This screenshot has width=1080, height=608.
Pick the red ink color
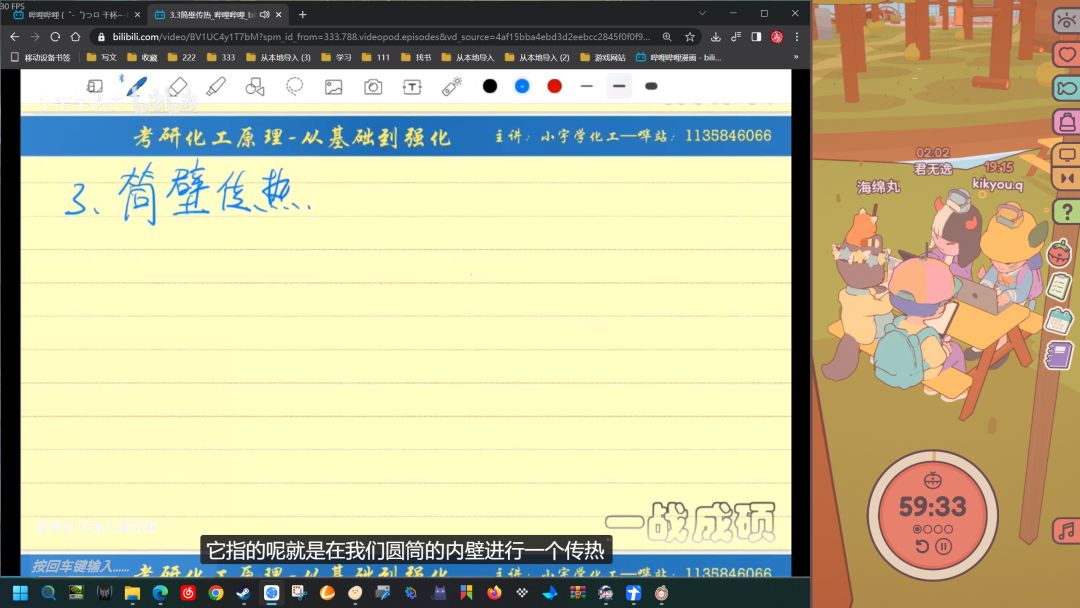click(x=554, y=86)
